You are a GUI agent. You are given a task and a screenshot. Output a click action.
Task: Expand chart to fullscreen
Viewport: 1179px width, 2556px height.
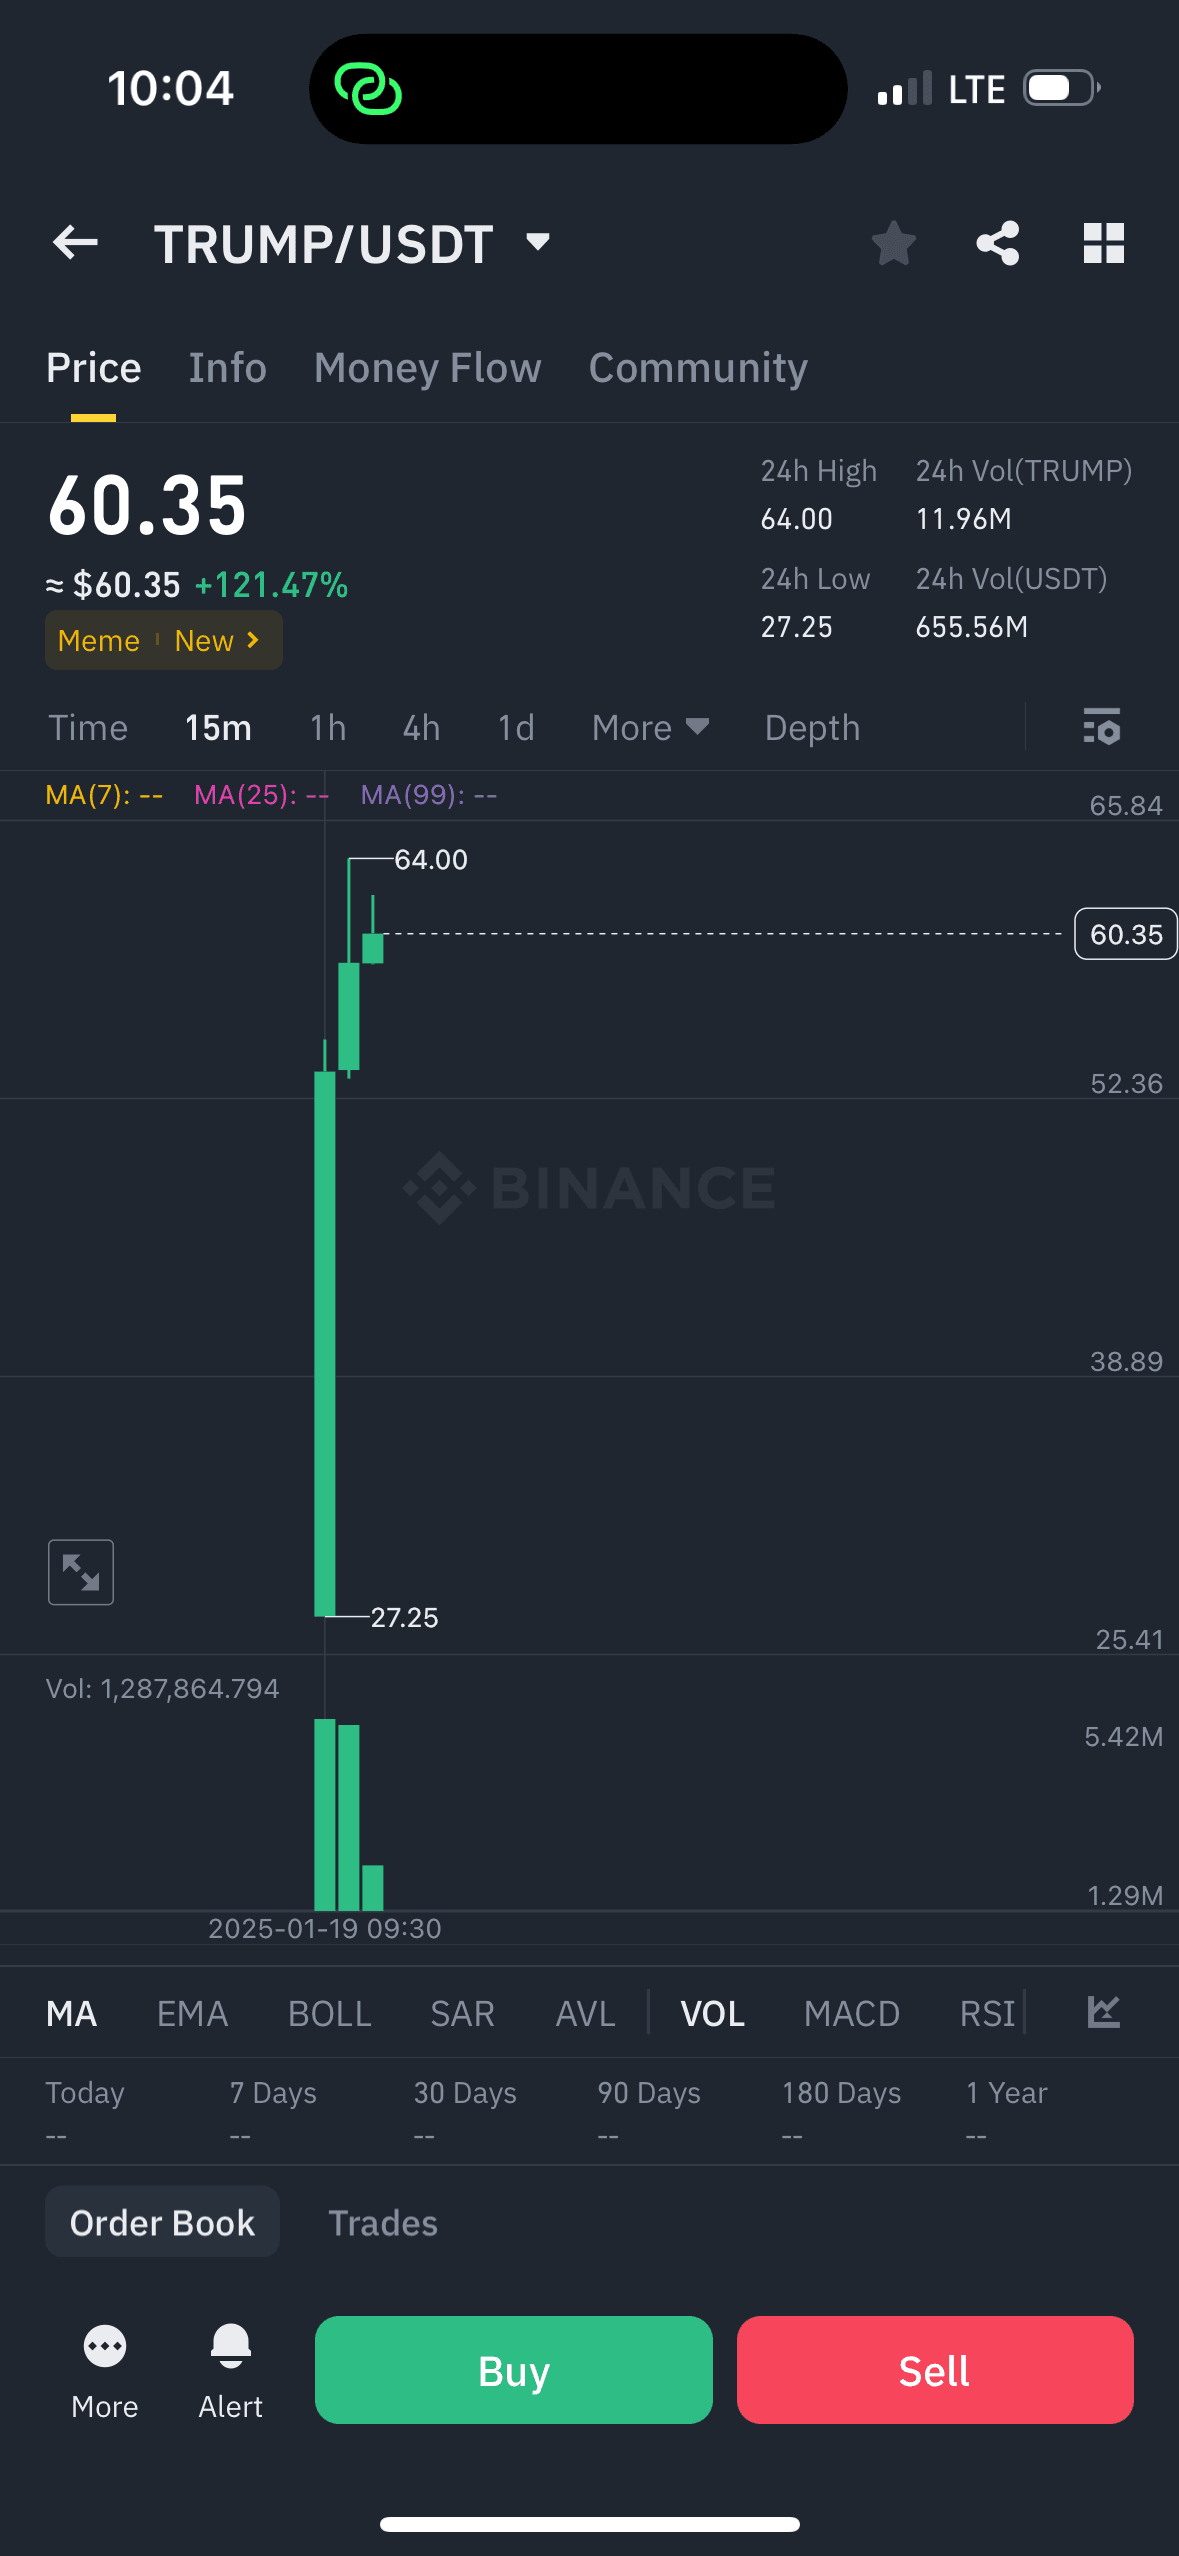(x=81, y=1572)
